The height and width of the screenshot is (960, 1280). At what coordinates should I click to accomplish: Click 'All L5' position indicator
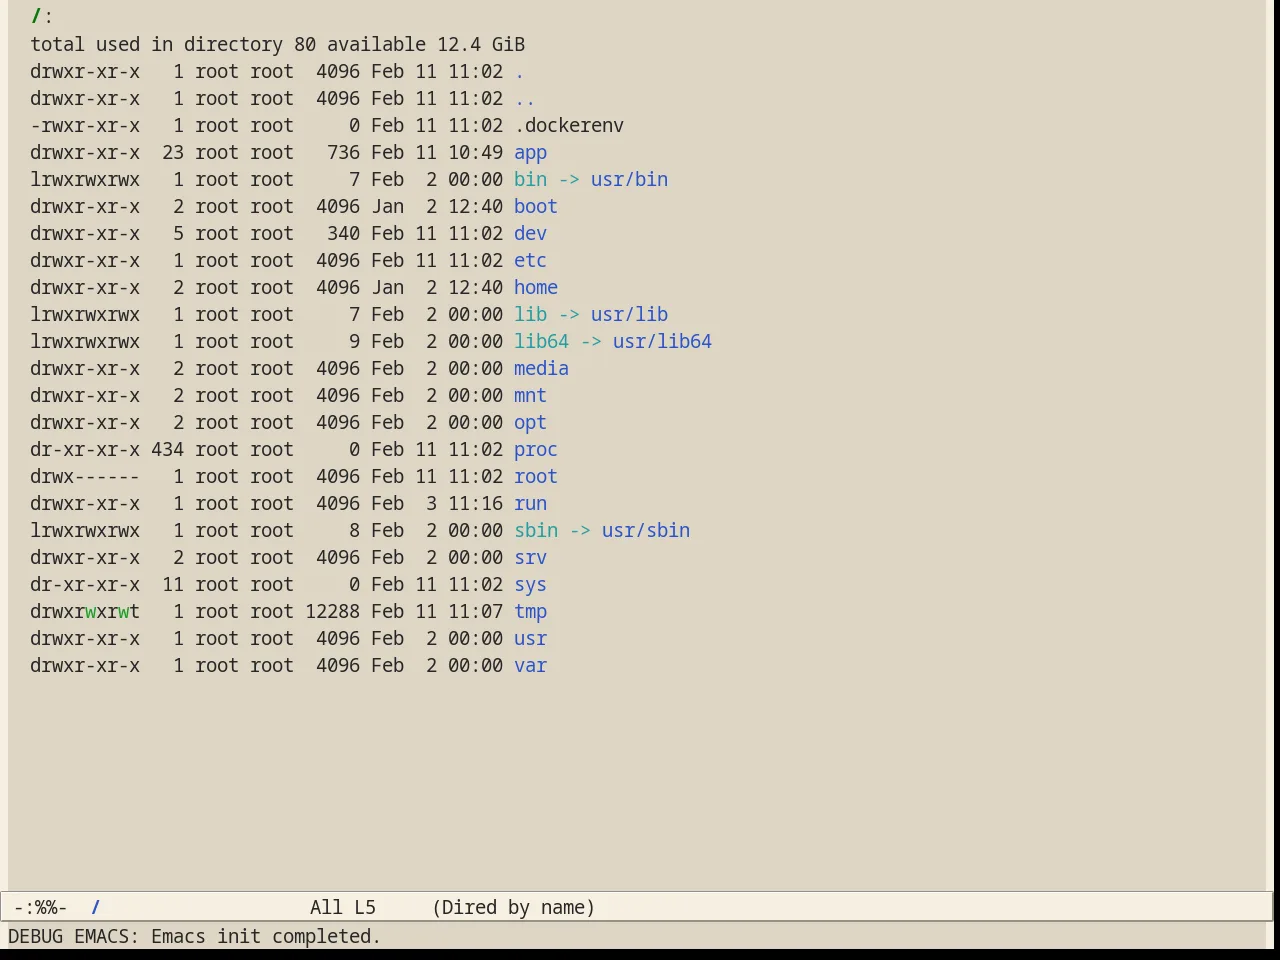343,908
